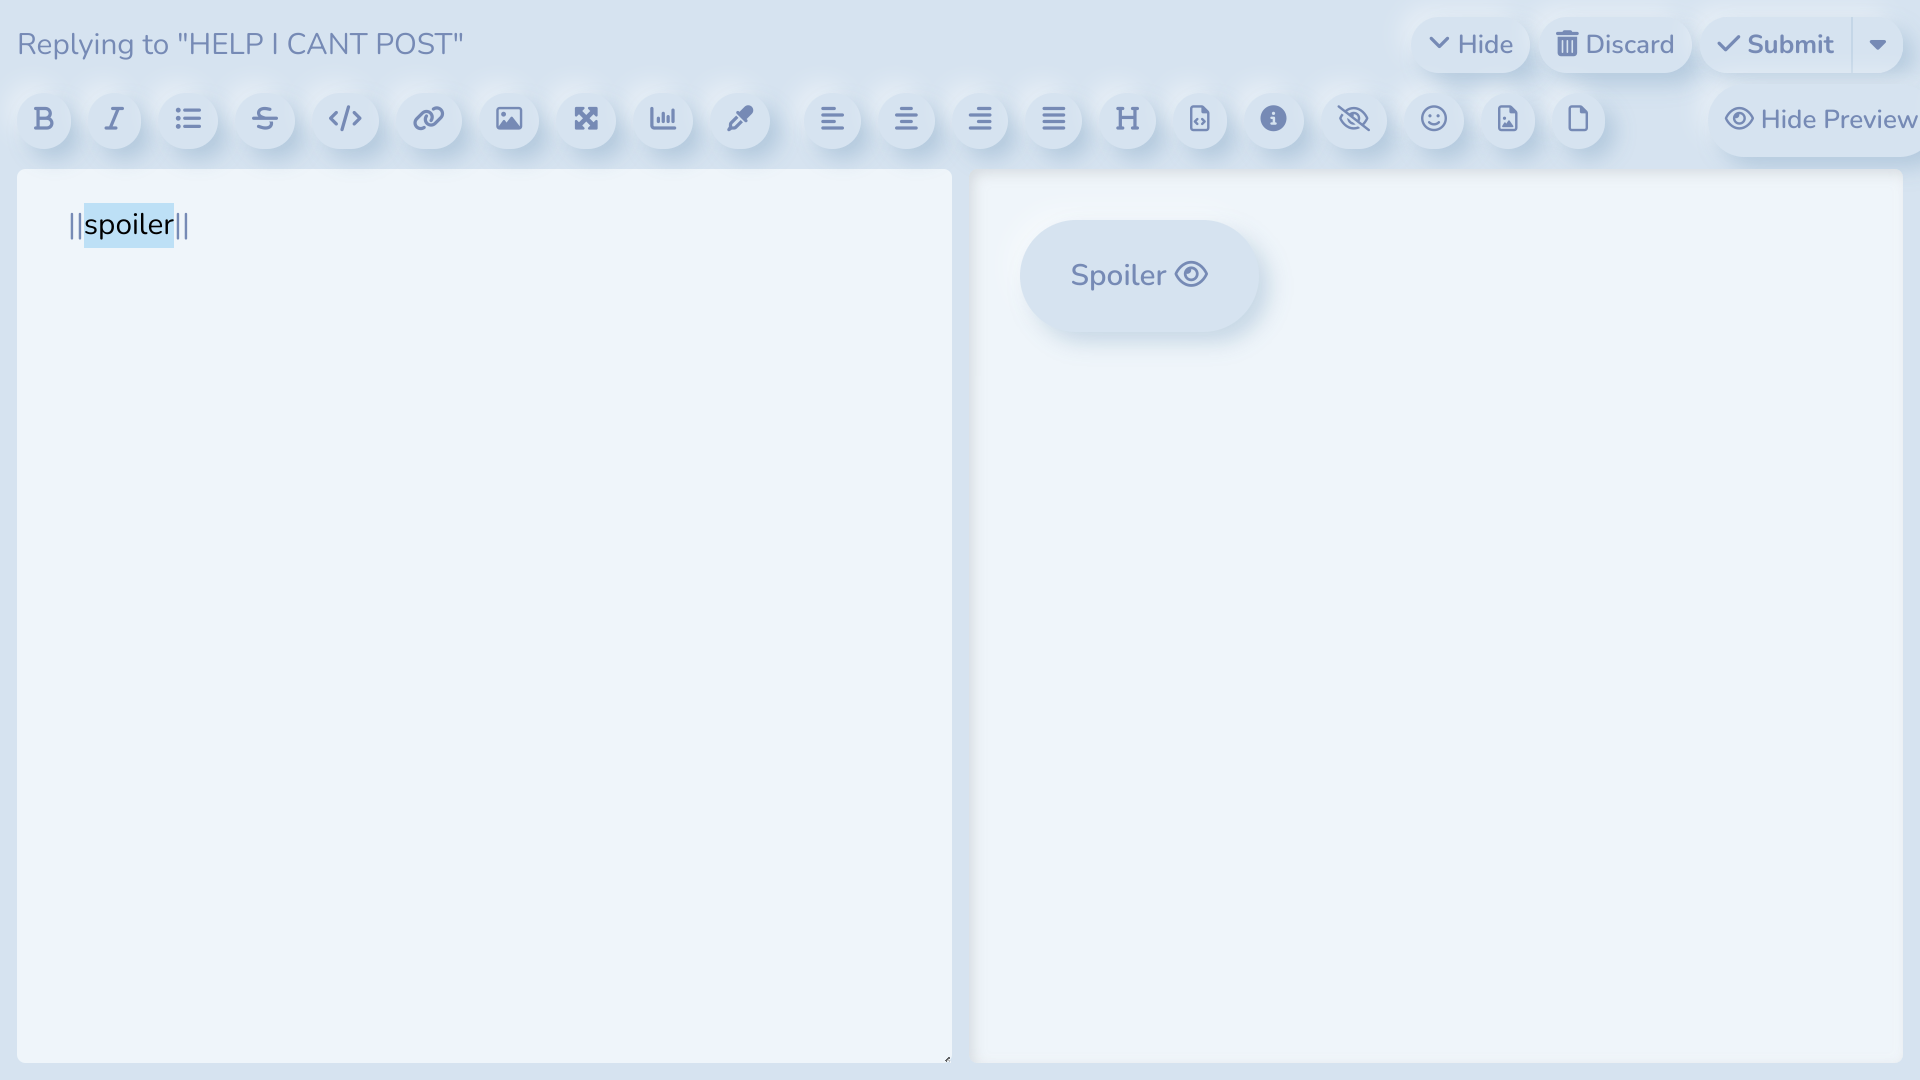This screenshot has width=1920, height=1080.
Task: Justify the text
Action: pyautogui.click(x=1054, y=119)
